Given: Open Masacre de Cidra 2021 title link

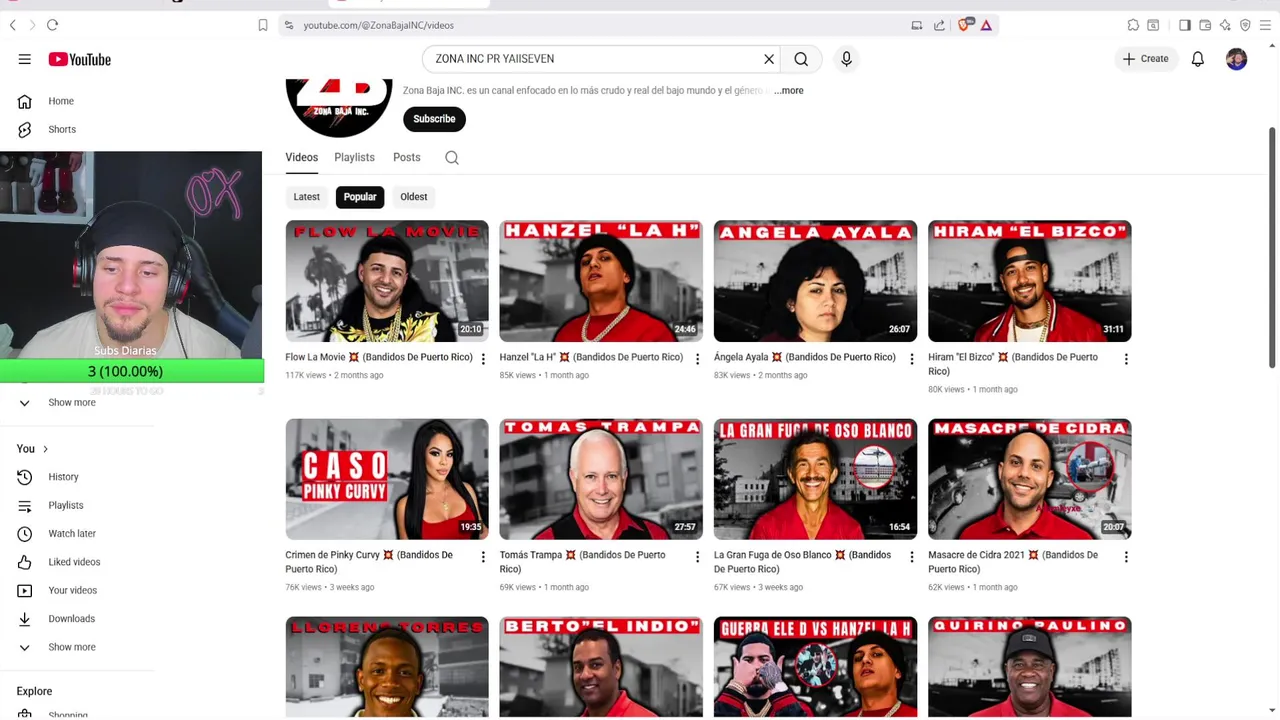Looking at the screenshot, I should pos(1012,562).
